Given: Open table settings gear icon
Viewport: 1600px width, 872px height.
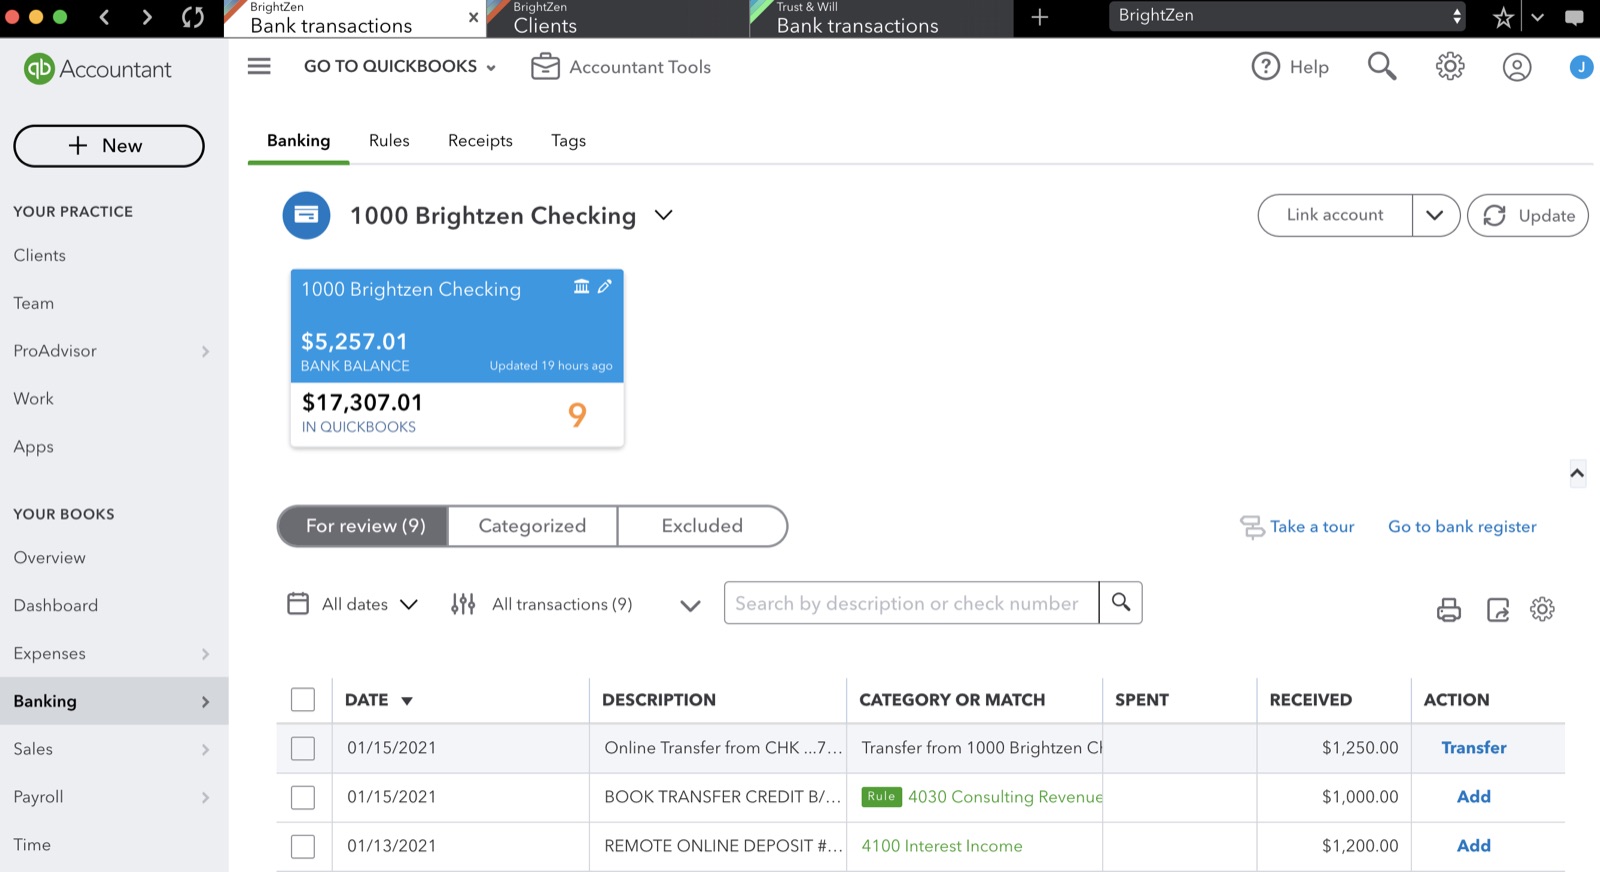Looking at the screenshot, I should [x=1542, y=609].
